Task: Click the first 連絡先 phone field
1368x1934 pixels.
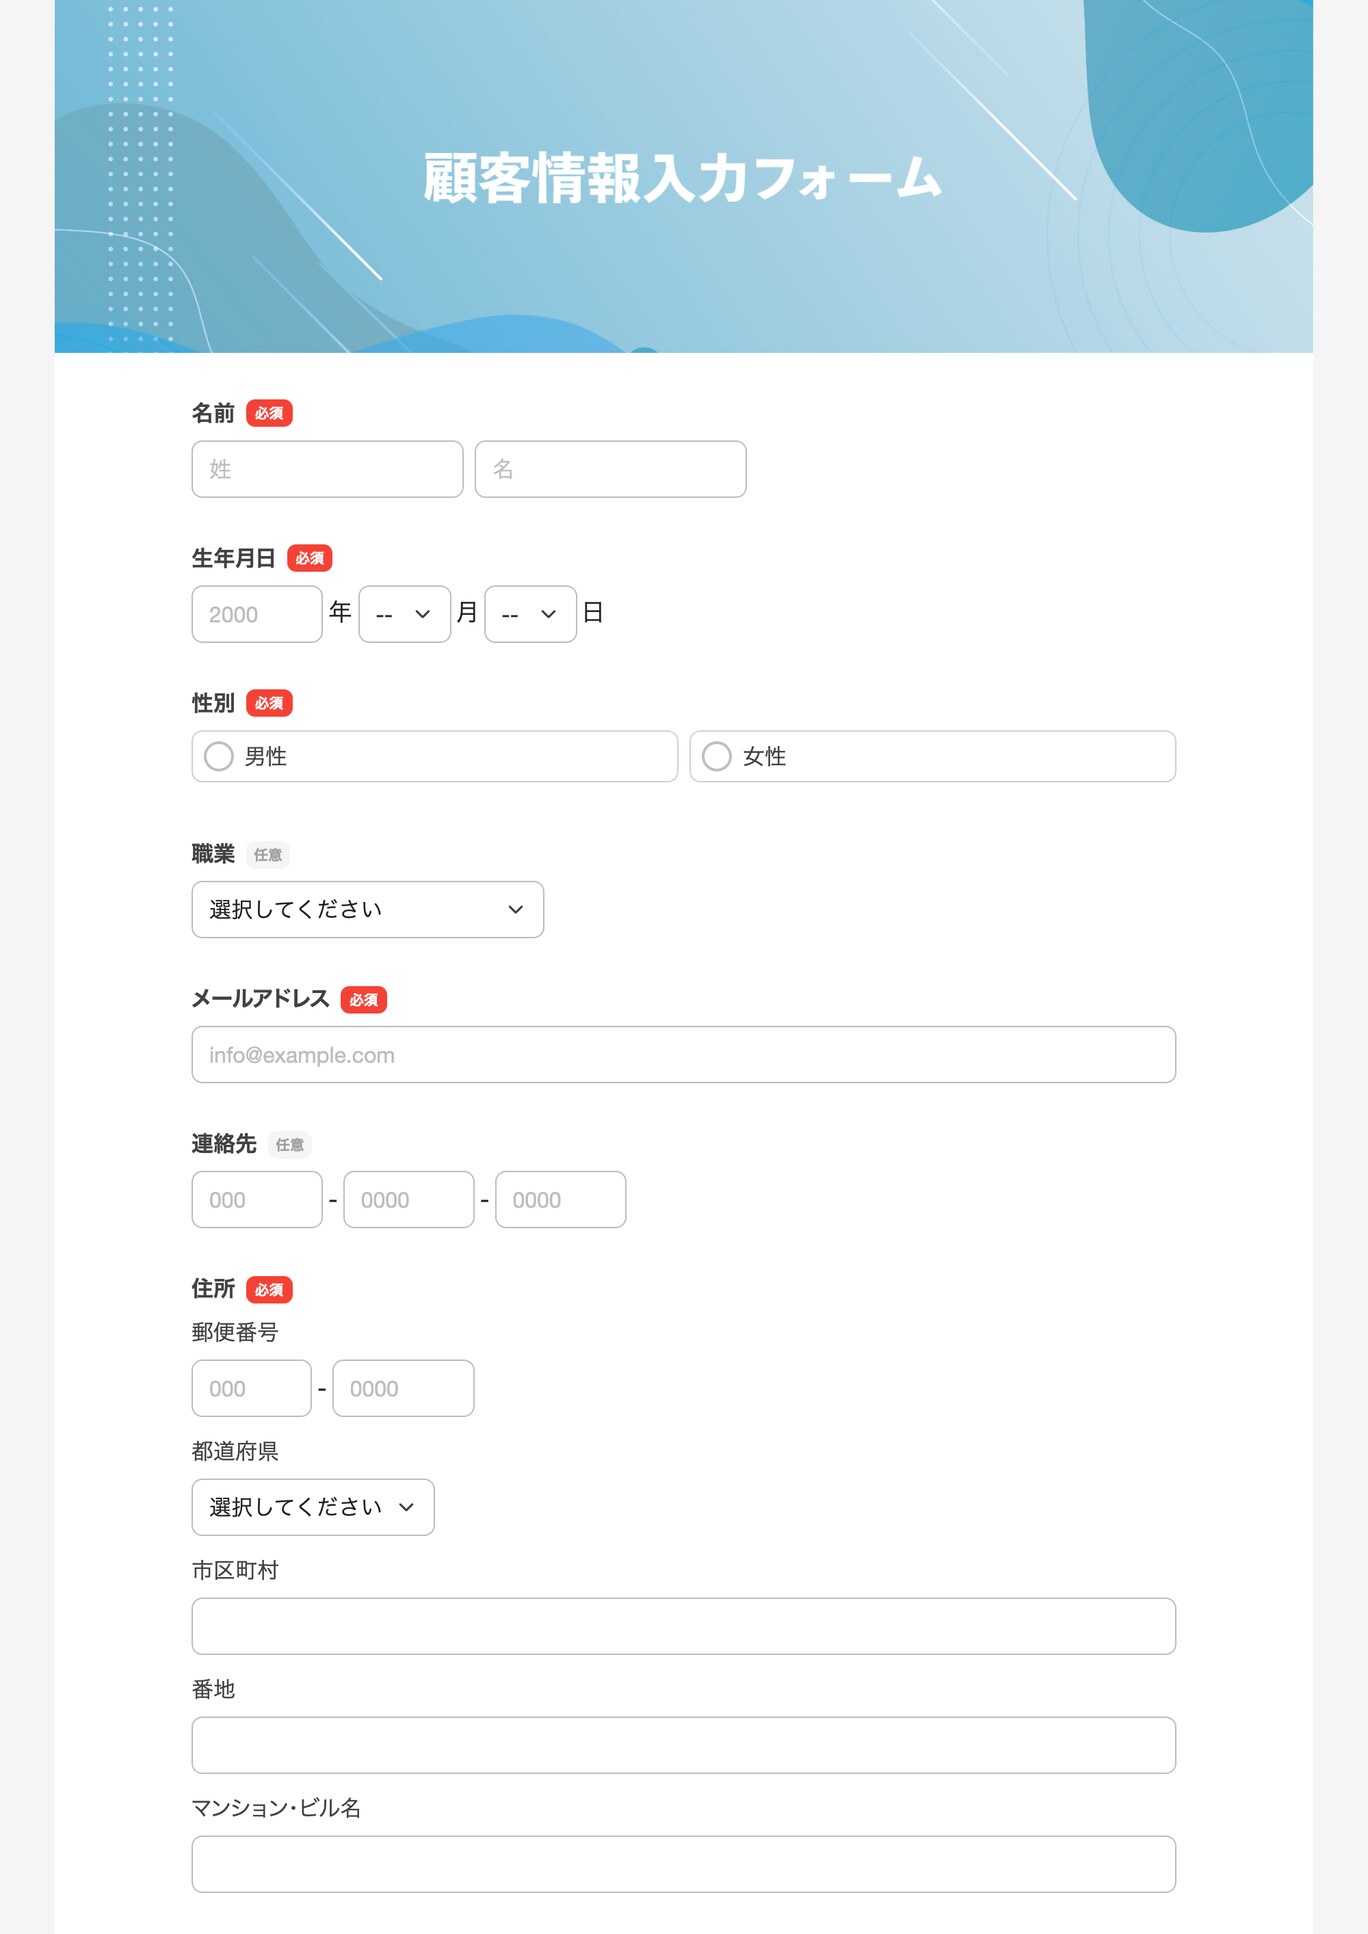Action: (257, 1199)
